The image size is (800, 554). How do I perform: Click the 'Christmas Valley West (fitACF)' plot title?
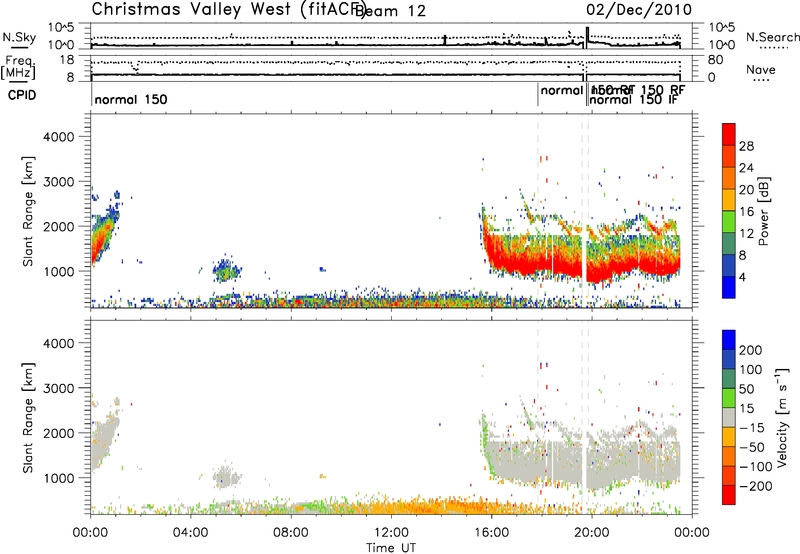(x=228, y=9)
